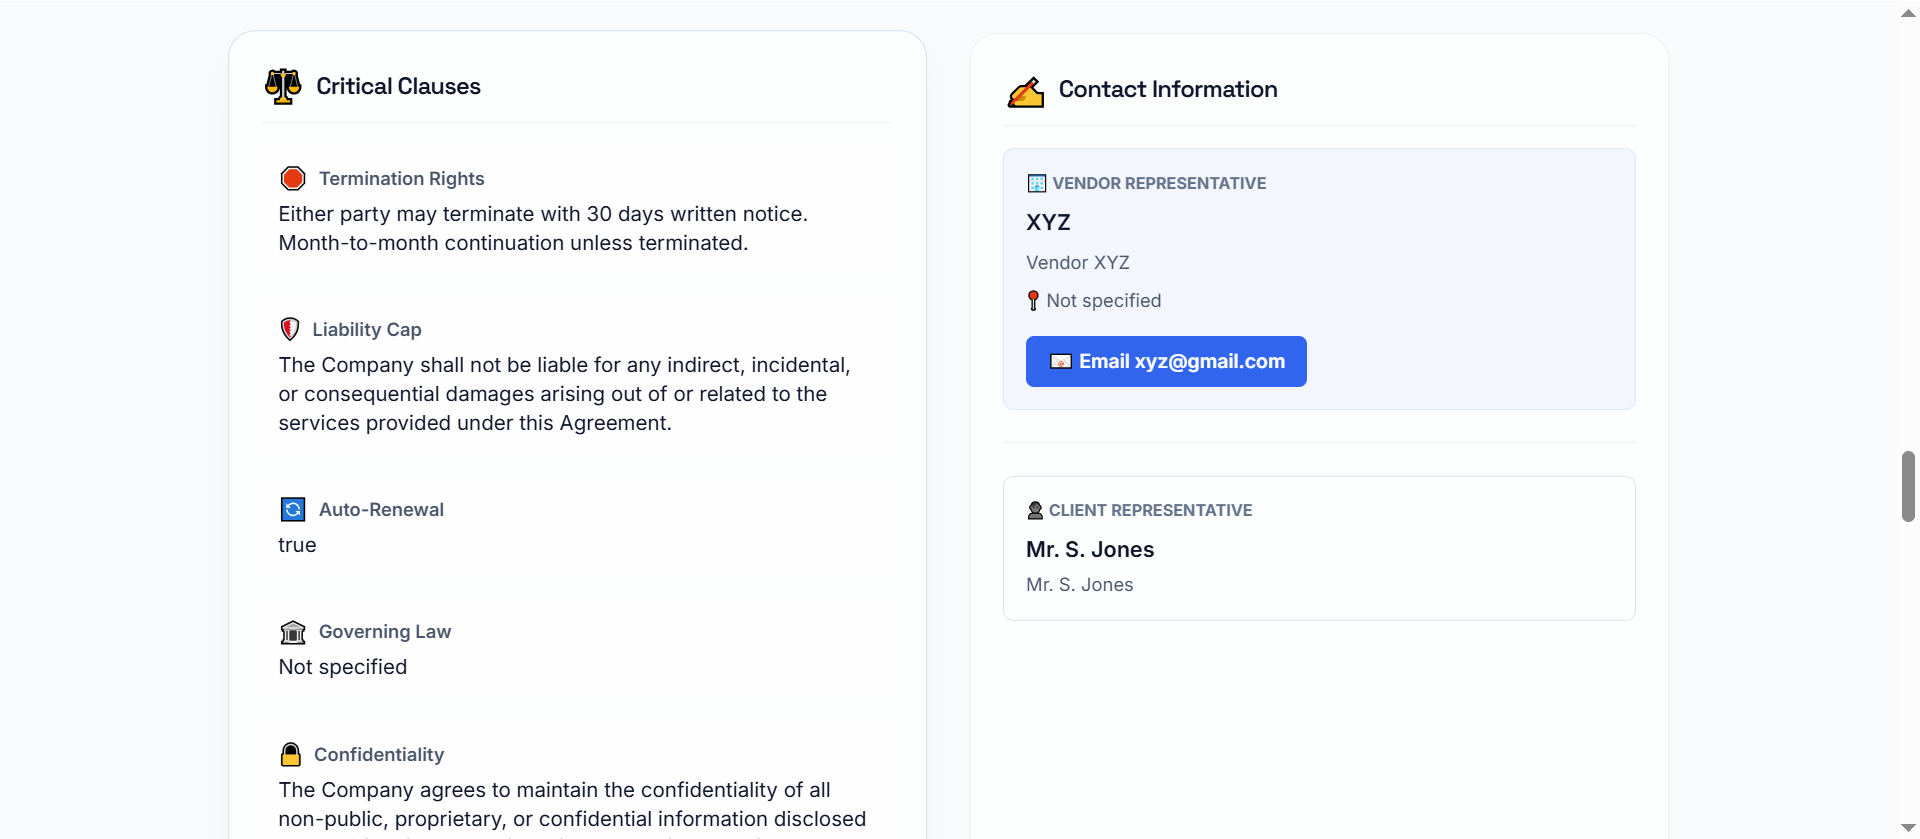Click the 'Vendor XYZ' subtitle

pyautogui.click(x=1078, y=262)
